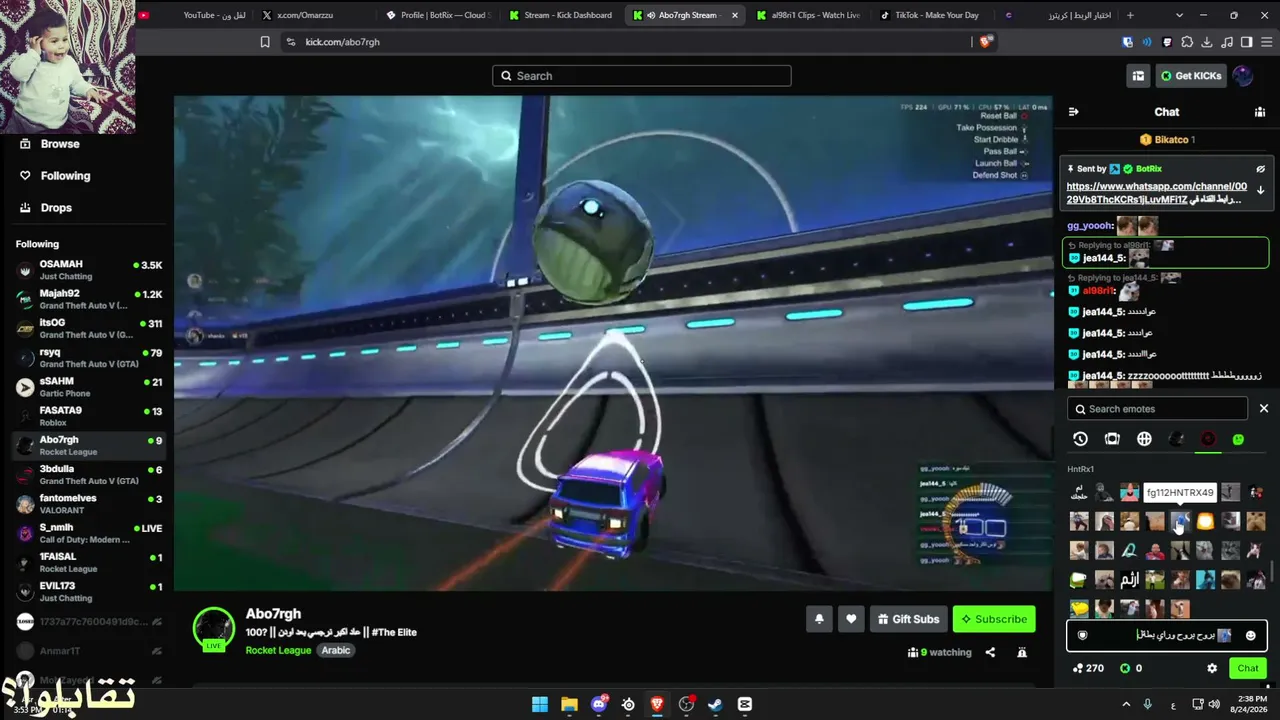This screenshot has height=720, width=1280.
Task: Open the Brave Shields icon in address bar
Action: click(x=986, y=42)
